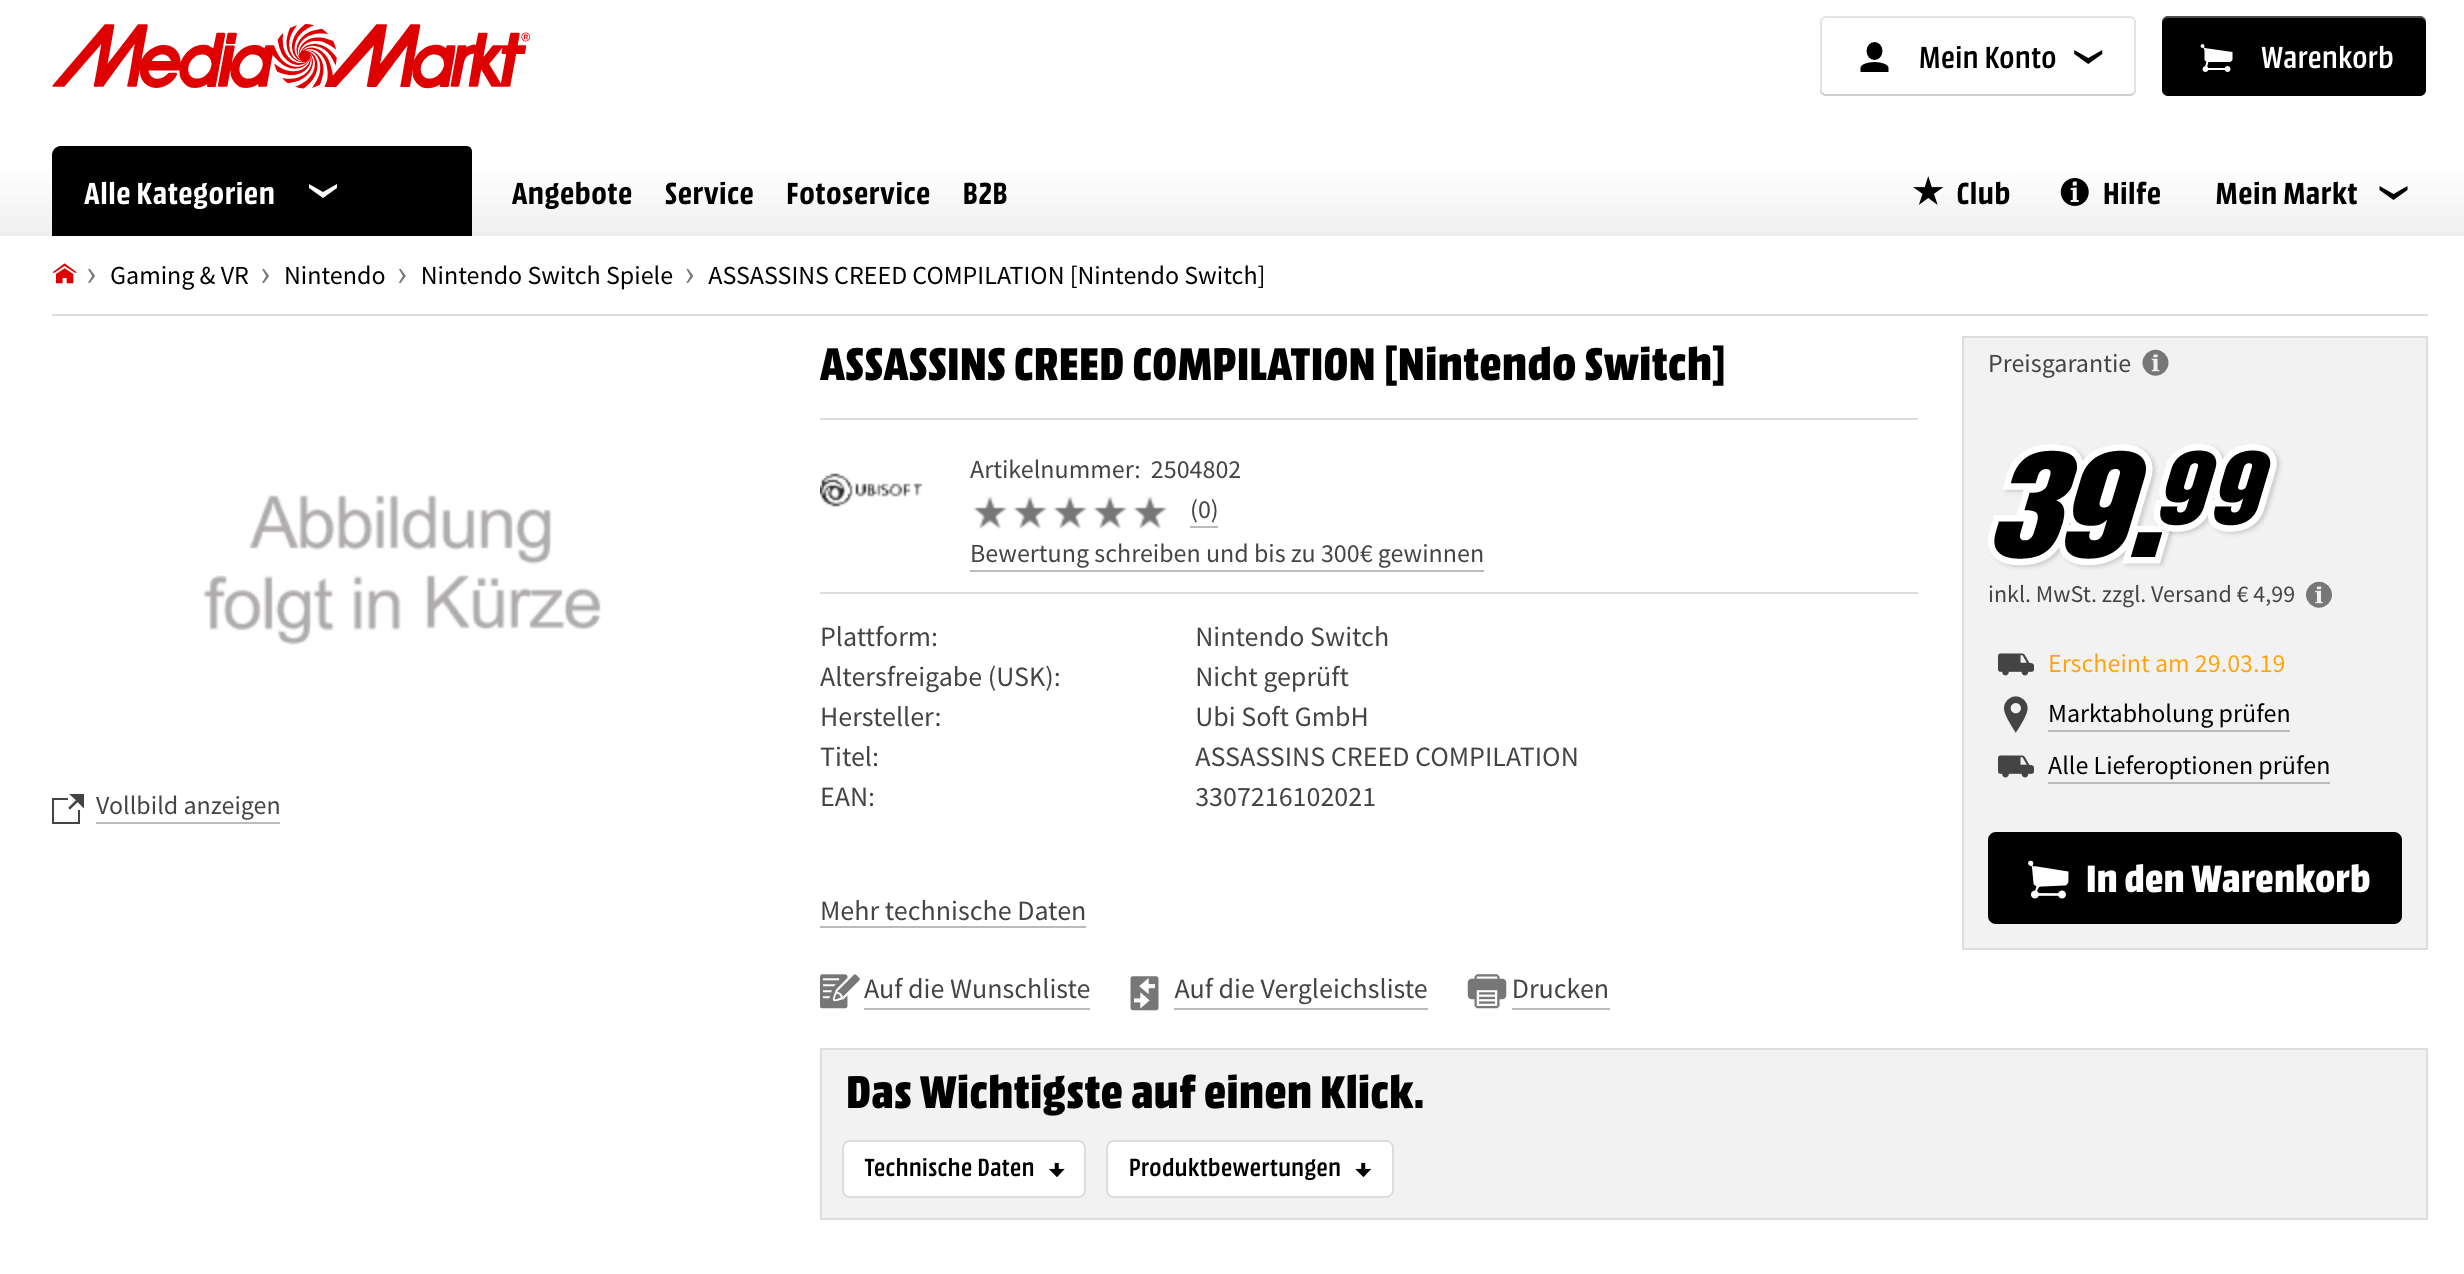
Task: Click the MediaMarkt logo
Action: [291, 57]
